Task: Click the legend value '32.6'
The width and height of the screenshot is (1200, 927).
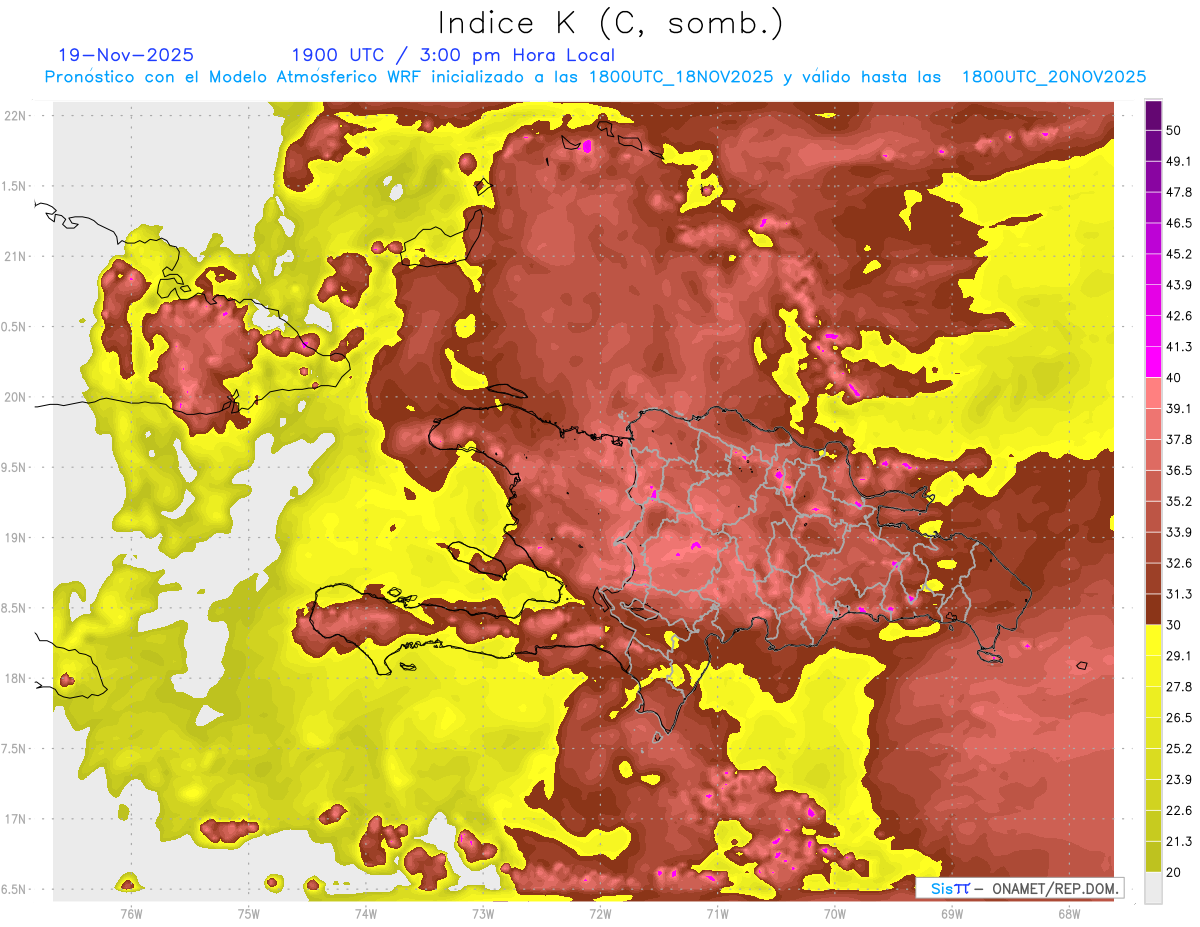Action: point(1178,564)
